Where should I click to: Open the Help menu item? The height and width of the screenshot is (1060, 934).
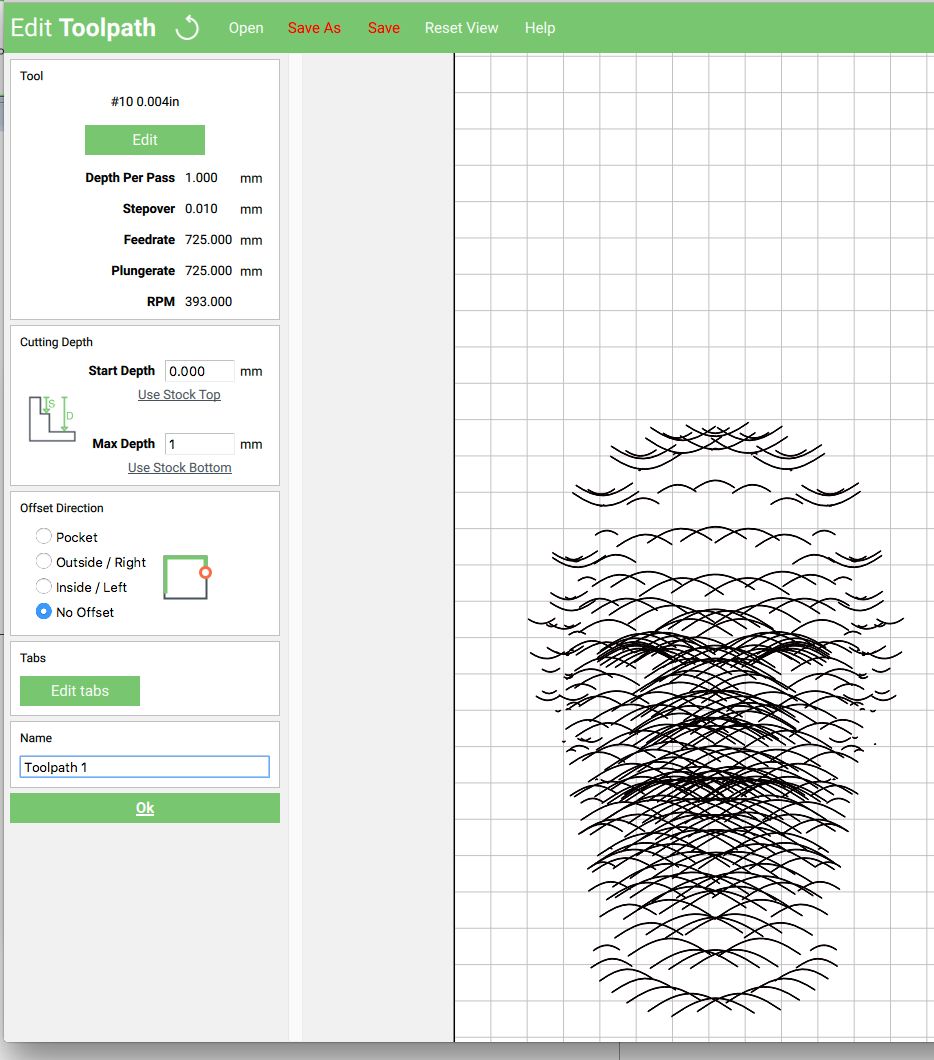[539, 28]
